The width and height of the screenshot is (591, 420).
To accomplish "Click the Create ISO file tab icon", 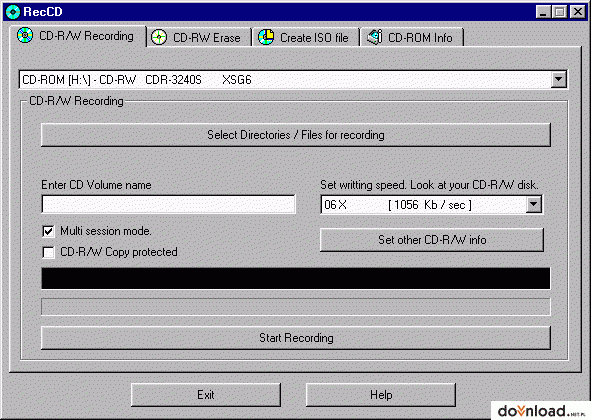I will [266, 37].
